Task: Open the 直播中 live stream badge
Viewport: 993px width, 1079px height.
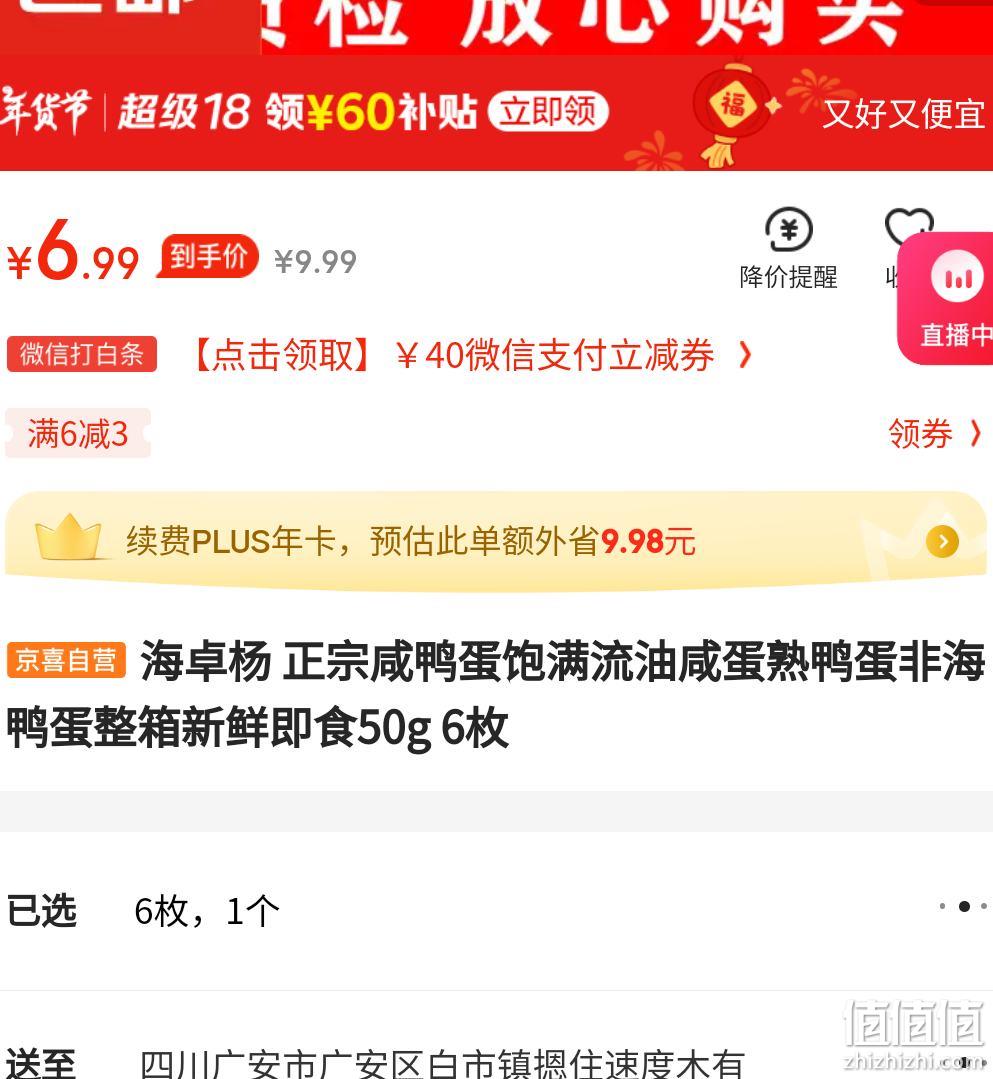Action: (946, 299)
